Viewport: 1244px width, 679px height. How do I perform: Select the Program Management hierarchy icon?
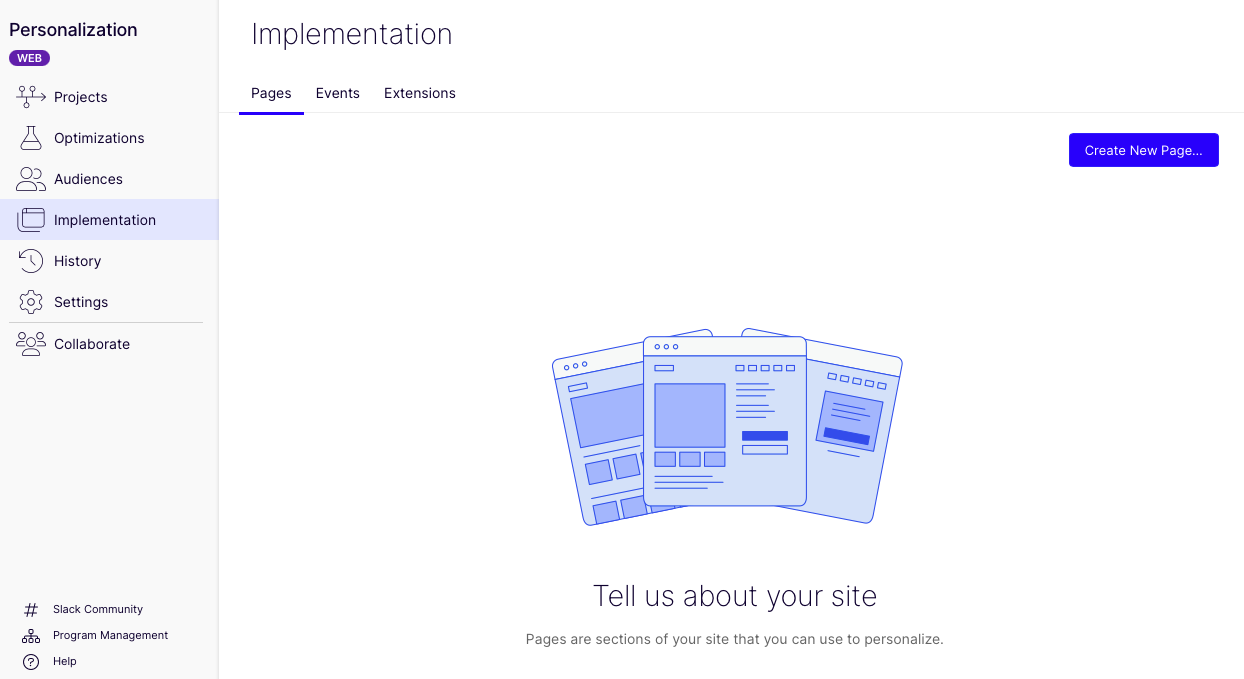click(30, 635)
